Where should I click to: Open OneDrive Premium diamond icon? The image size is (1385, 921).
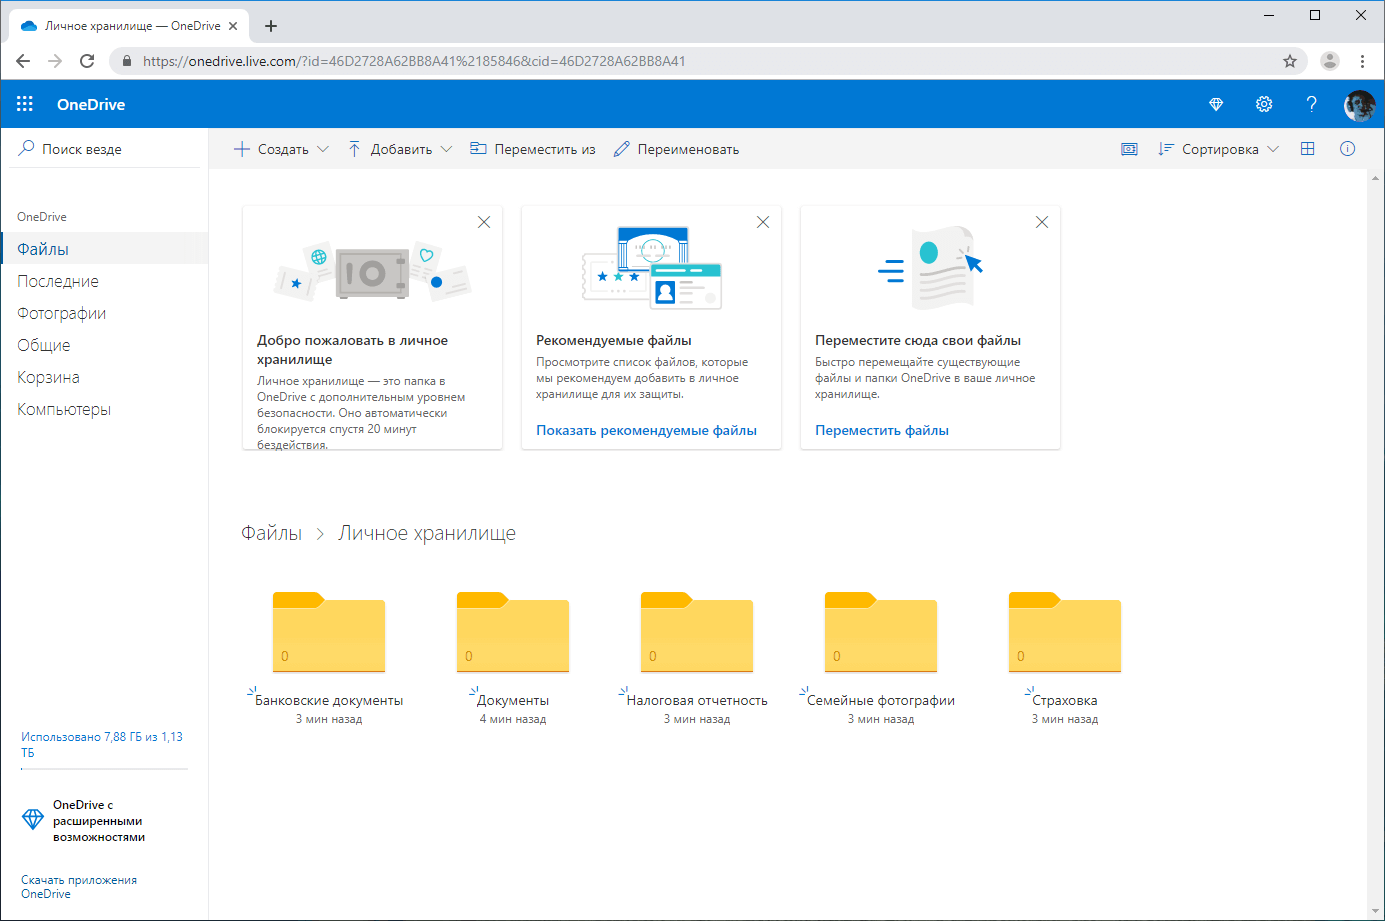1215,104
